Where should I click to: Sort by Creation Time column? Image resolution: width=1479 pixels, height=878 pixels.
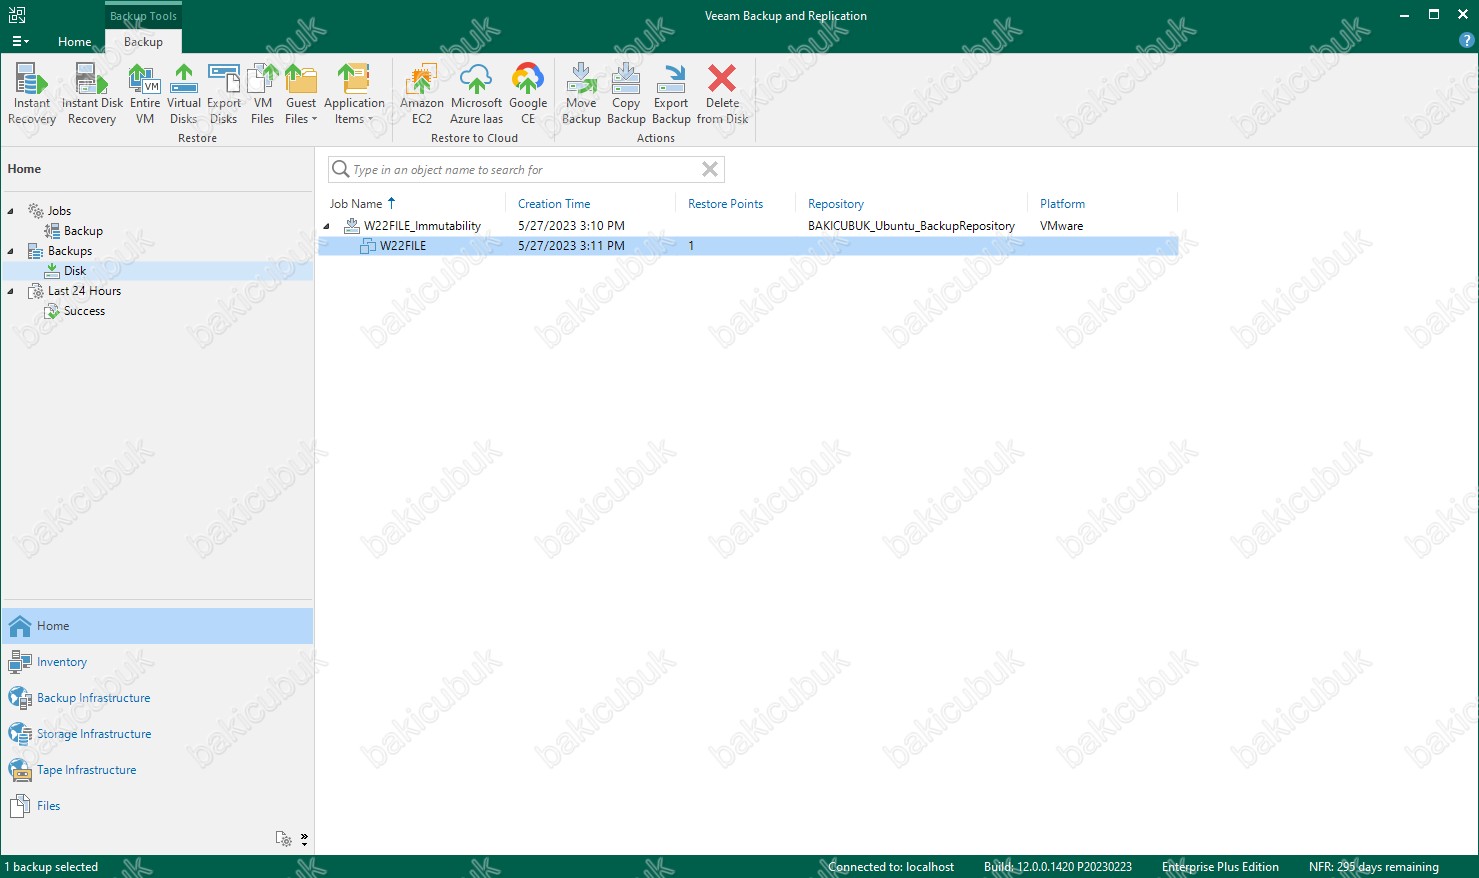554,204
